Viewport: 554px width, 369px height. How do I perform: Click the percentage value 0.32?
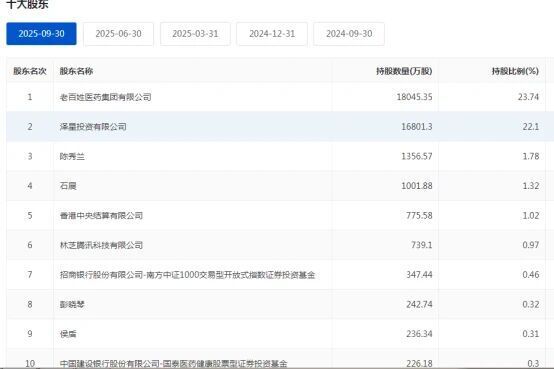pos(531,304)
